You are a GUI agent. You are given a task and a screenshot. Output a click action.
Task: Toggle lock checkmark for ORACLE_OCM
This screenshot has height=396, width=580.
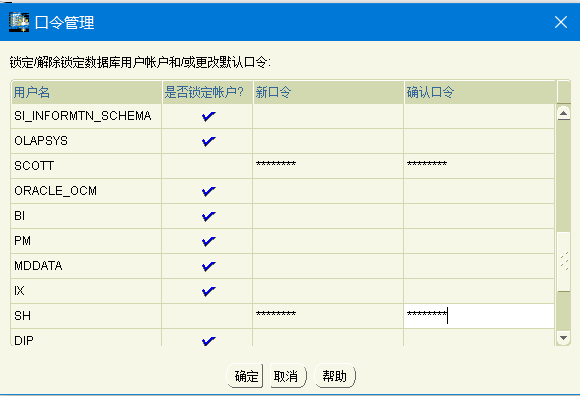(209, 191)
